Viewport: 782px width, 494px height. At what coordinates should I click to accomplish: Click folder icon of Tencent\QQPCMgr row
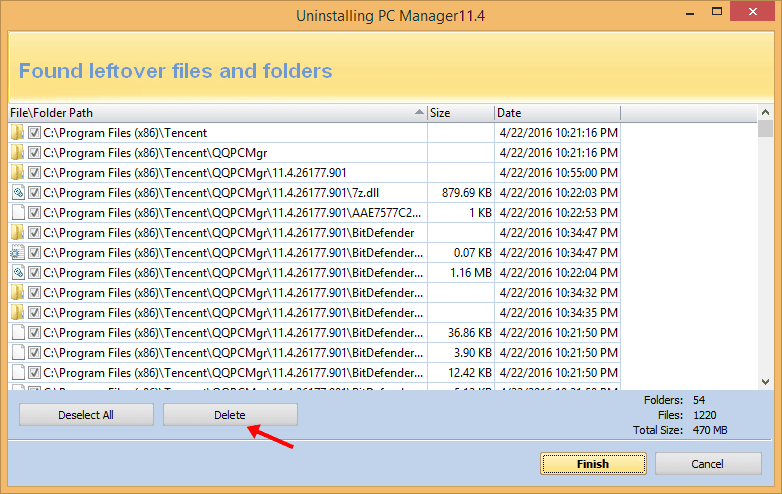[17, 153]
